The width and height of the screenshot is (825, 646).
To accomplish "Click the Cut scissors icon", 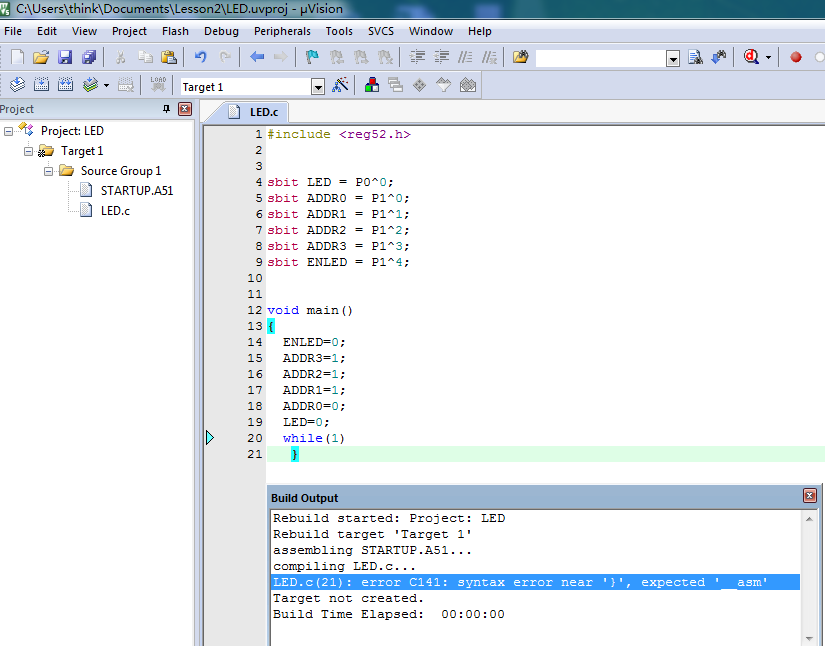I will [120, 57].
